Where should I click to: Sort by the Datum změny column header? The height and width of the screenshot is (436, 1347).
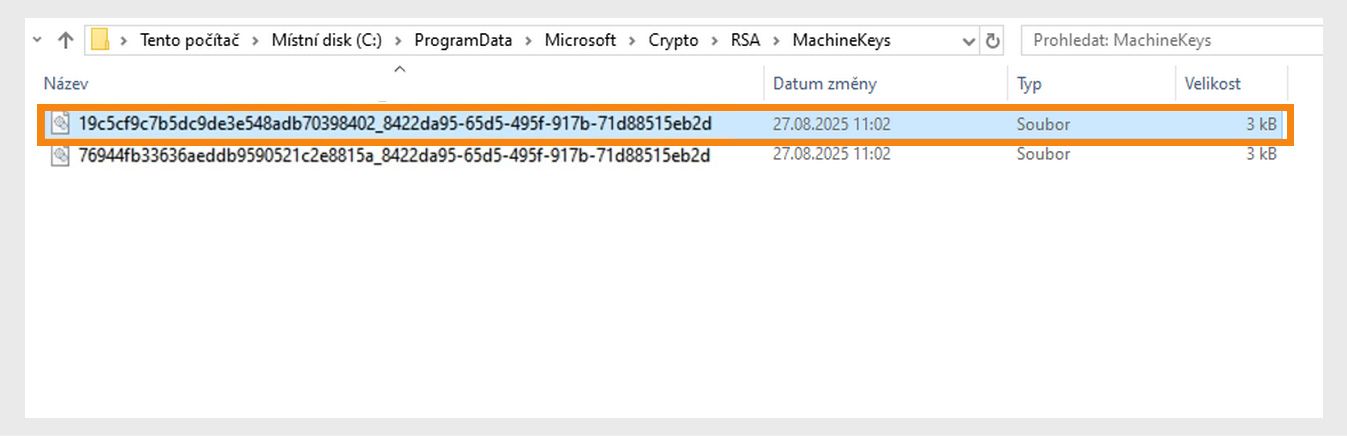coord(824,84)
